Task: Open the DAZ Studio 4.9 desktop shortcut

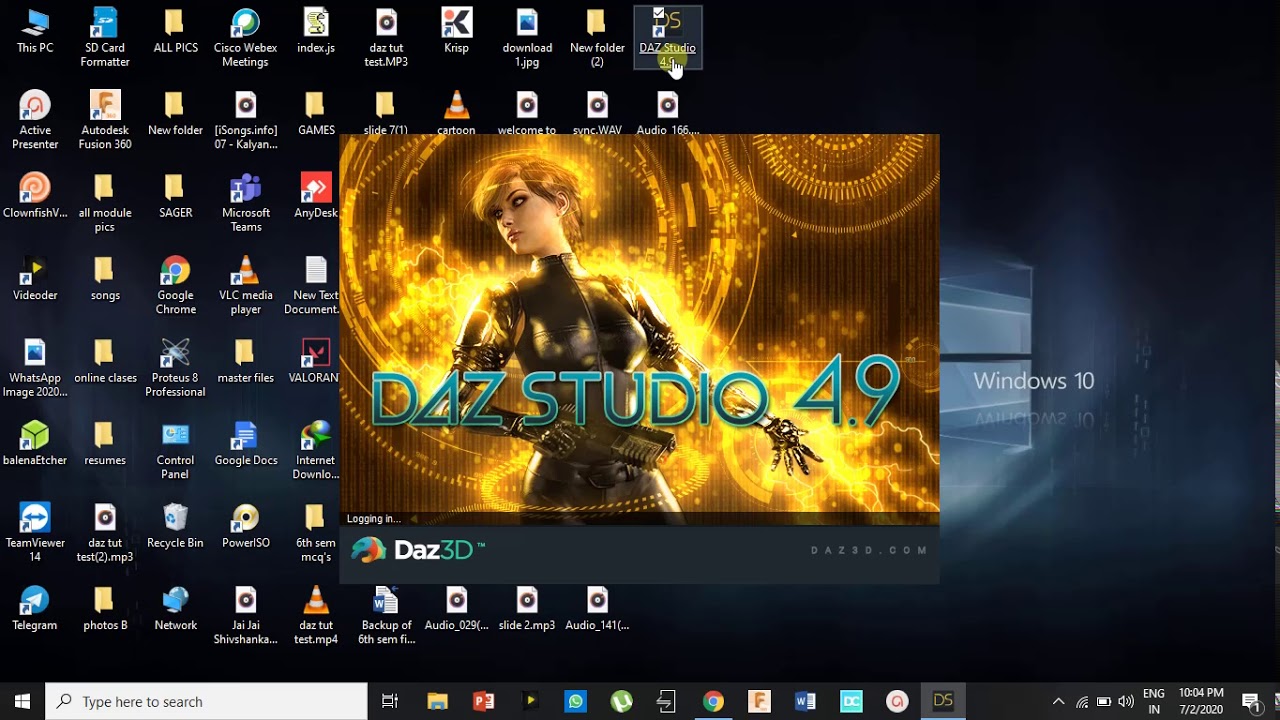Action: tap(668, 38)
